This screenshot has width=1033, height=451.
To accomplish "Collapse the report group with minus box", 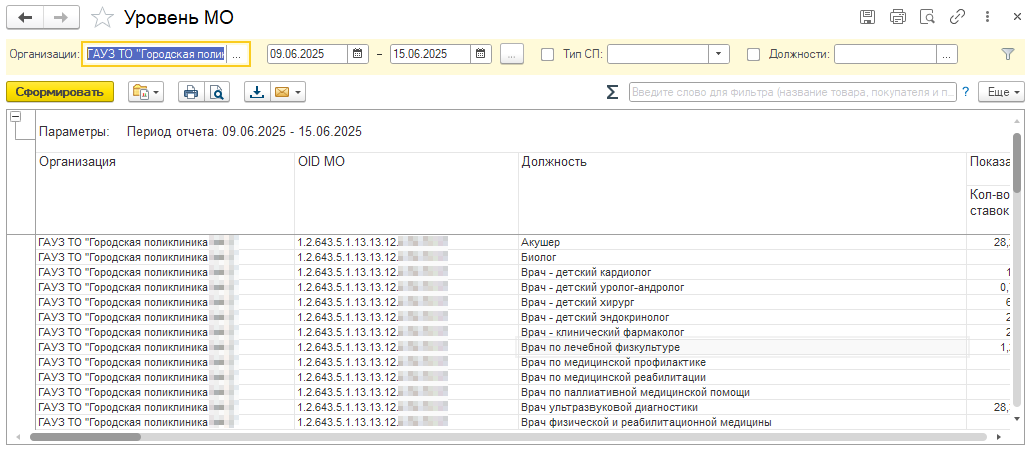I will tap(15, 117).
